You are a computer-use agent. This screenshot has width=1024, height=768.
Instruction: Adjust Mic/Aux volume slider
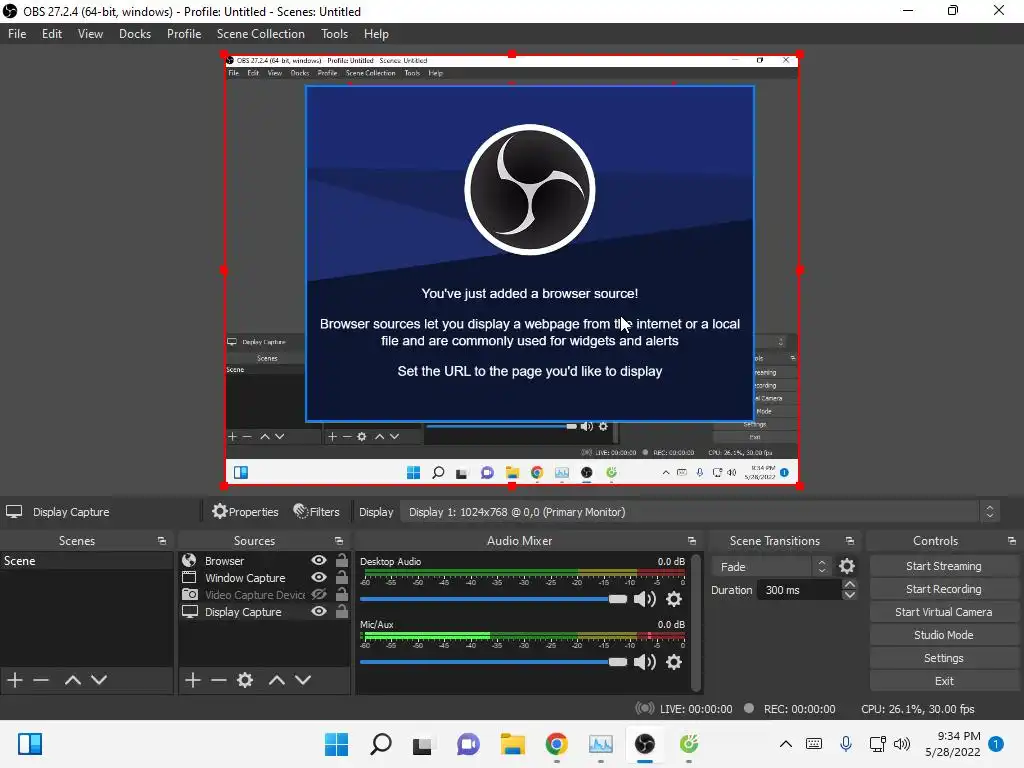[x=493, y=662]
